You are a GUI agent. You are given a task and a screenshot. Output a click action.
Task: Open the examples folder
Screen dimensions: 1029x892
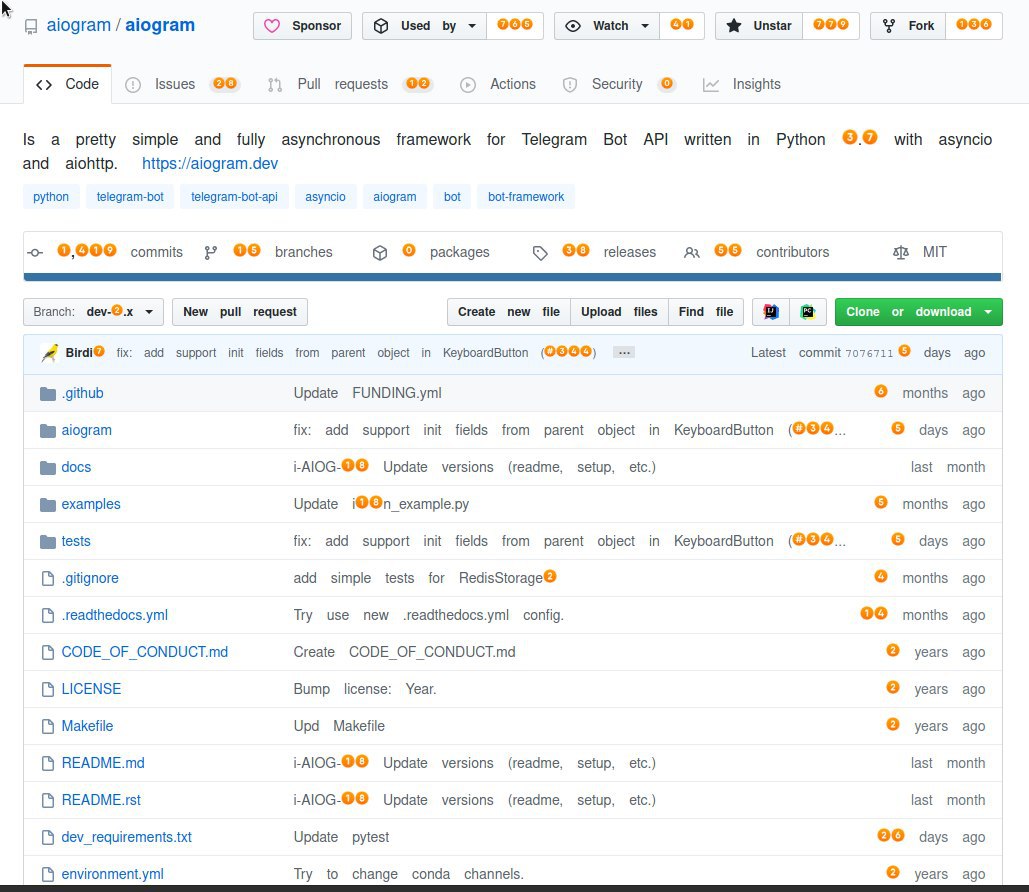click(x=91, y=504)
